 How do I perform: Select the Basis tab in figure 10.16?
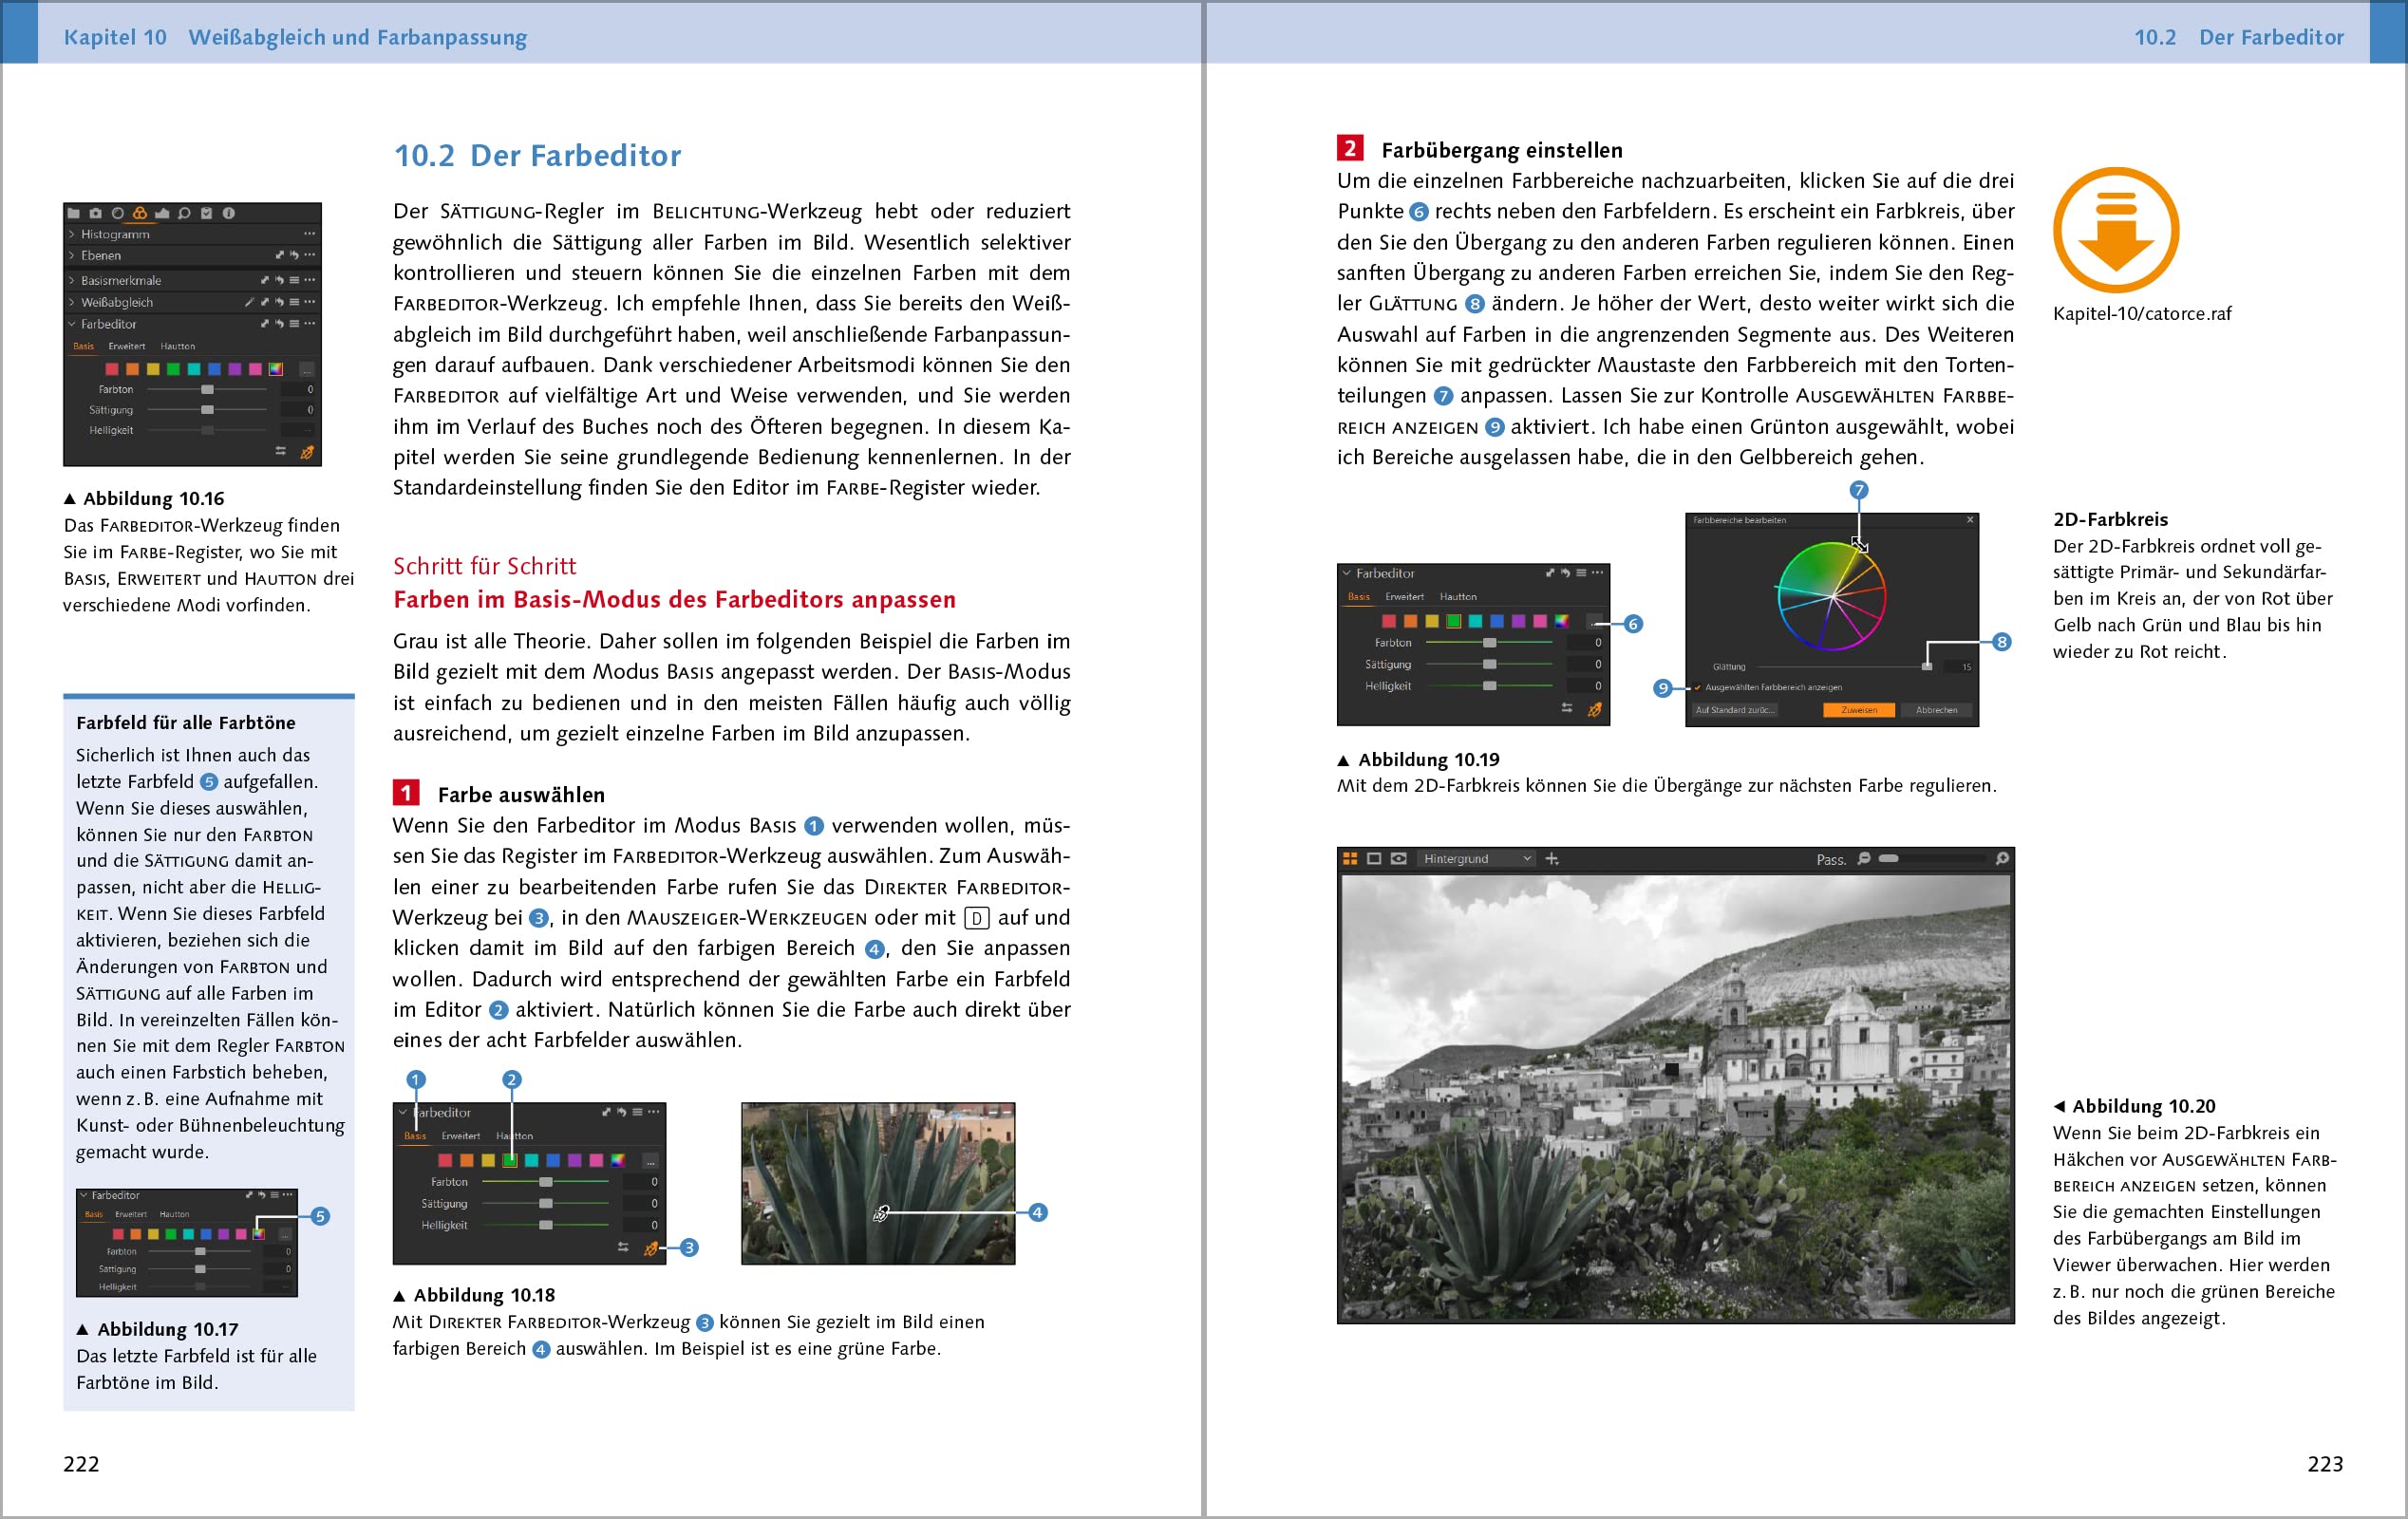click(84, 346)
